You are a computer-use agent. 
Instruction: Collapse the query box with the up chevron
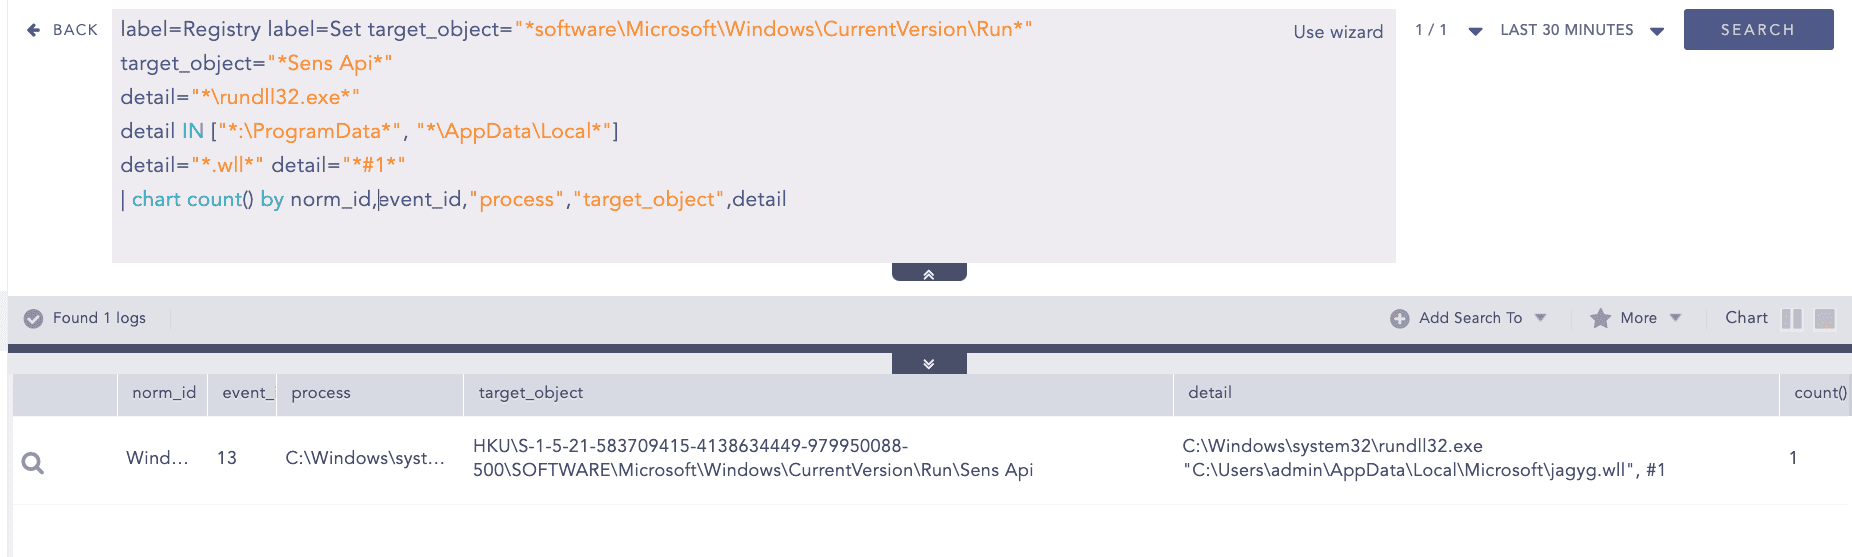(x=929, y=273)
